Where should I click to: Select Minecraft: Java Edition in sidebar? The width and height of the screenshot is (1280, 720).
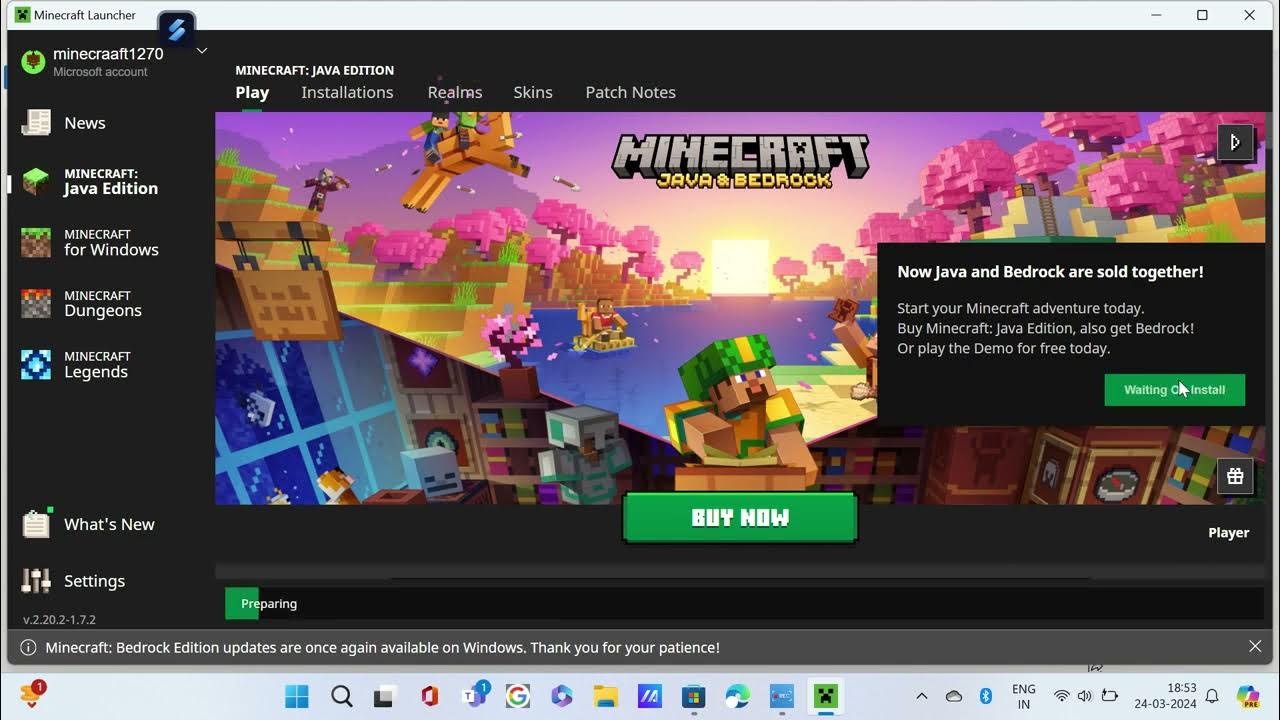point(90,181)
